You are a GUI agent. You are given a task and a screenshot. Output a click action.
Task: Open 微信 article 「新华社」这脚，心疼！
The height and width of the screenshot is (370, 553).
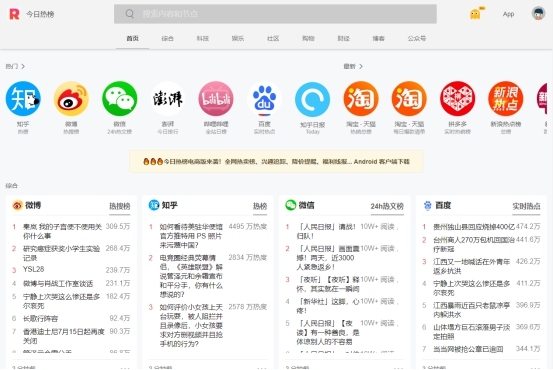(328, 306)
